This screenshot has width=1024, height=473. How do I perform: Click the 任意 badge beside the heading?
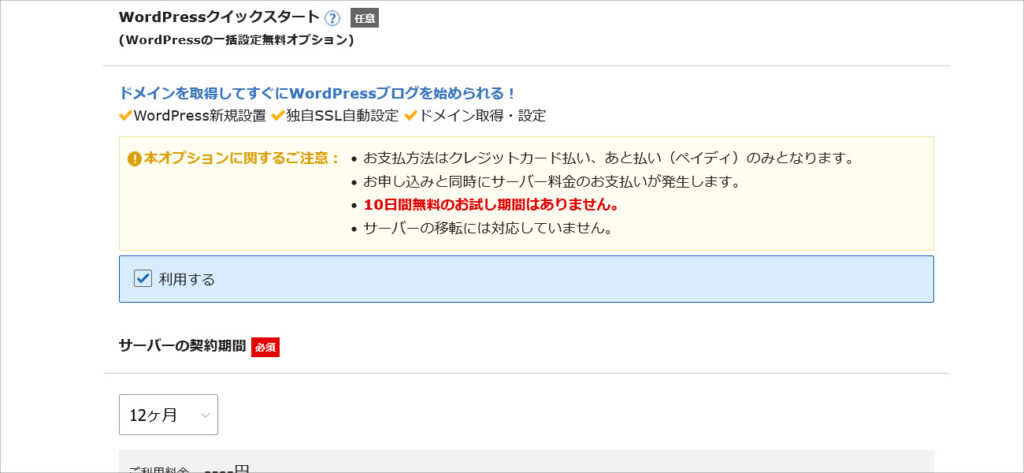tap(364, 18)
